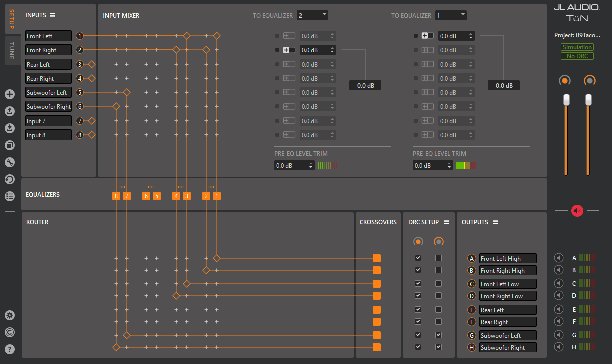Uncheck first DRC checkbox for Front Left High

pyautogui.click(x=418, y=258)
